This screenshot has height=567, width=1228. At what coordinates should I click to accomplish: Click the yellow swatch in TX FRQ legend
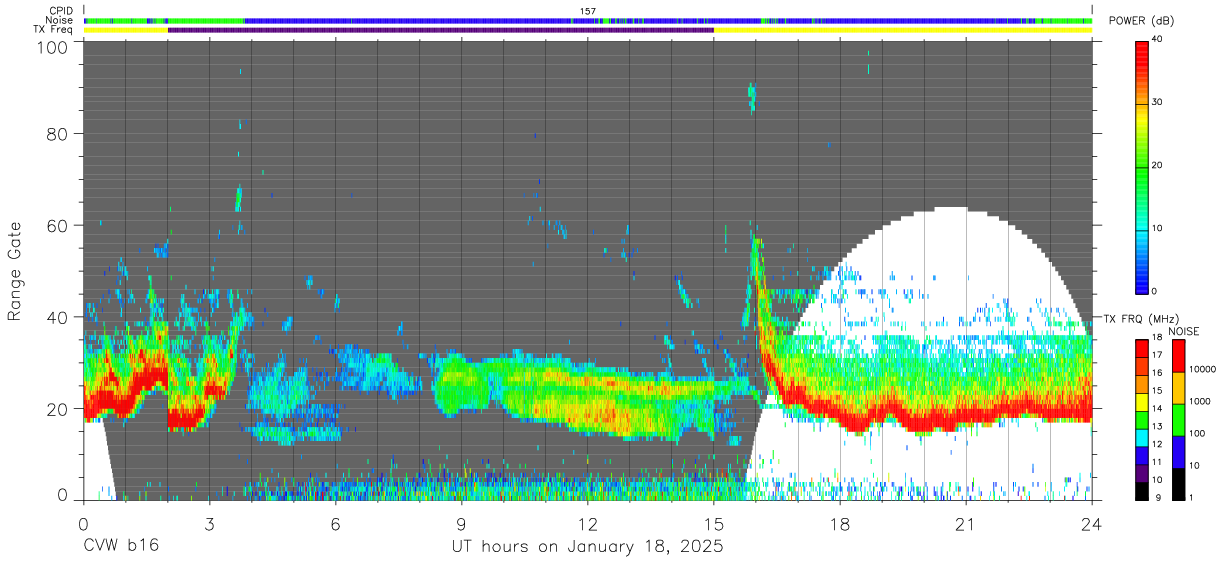1142,402
